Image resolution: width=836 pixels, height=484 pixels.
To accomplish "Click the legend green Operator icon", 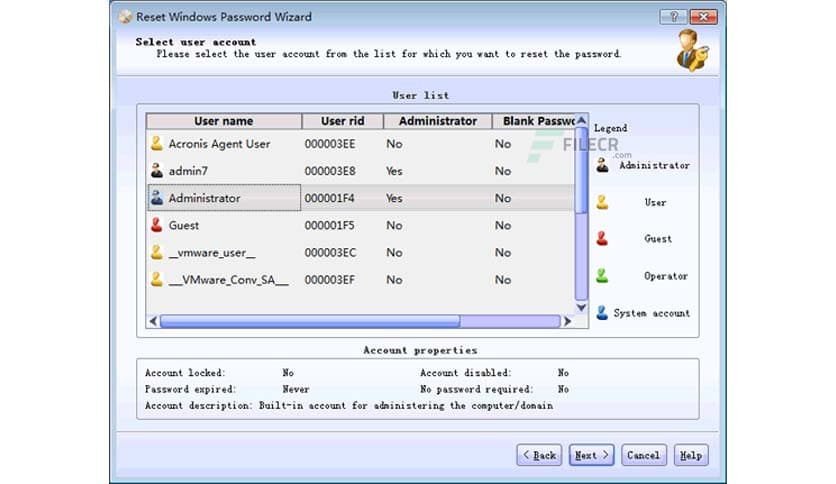I will [602, 276].
